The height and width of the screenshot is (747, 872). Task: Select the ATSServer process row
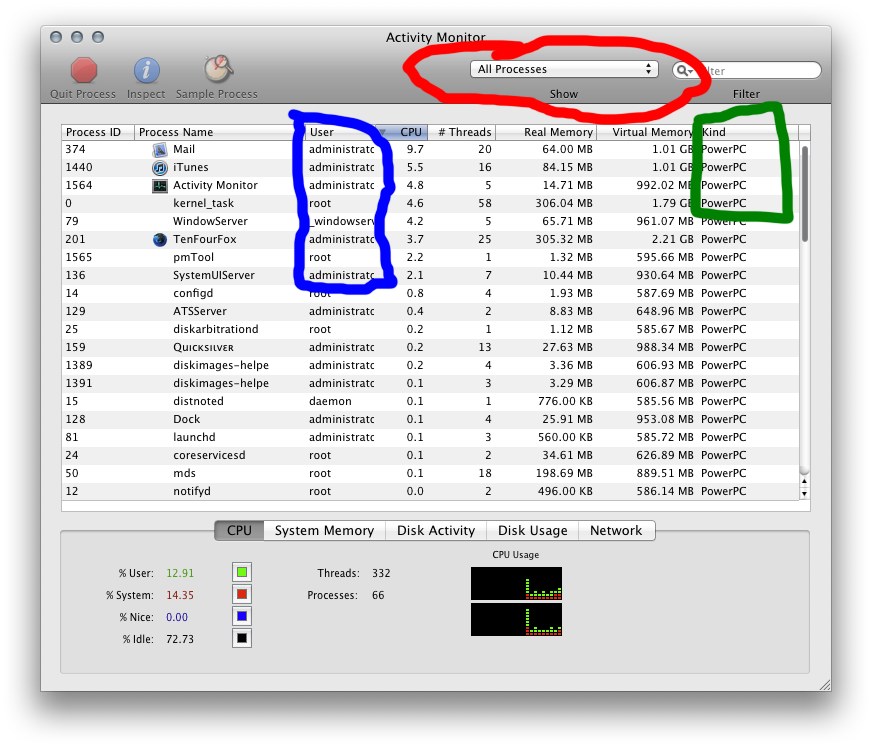(430, 311)
